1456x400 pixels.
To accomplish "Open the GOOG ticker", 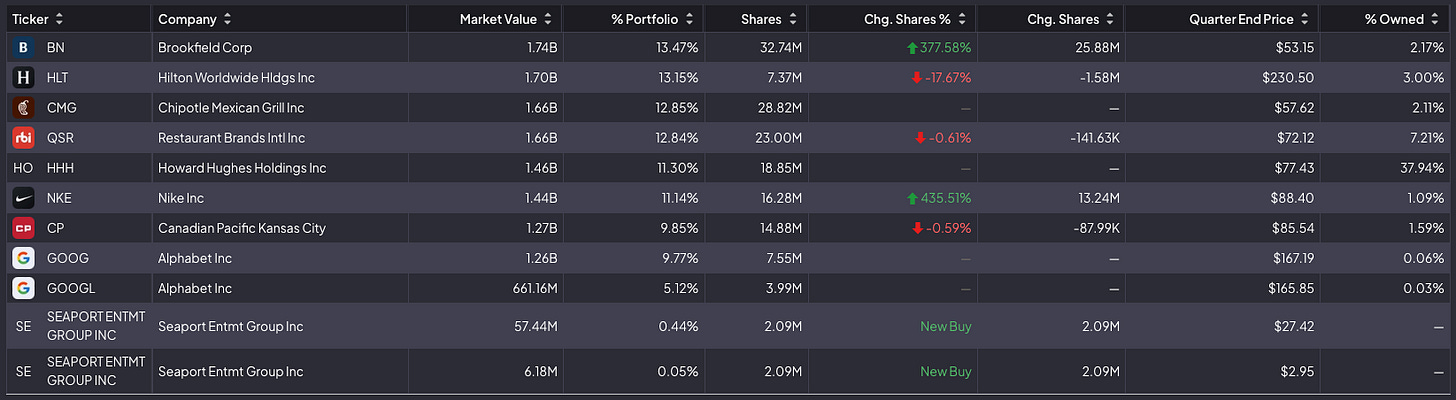I will pos(67,257).
